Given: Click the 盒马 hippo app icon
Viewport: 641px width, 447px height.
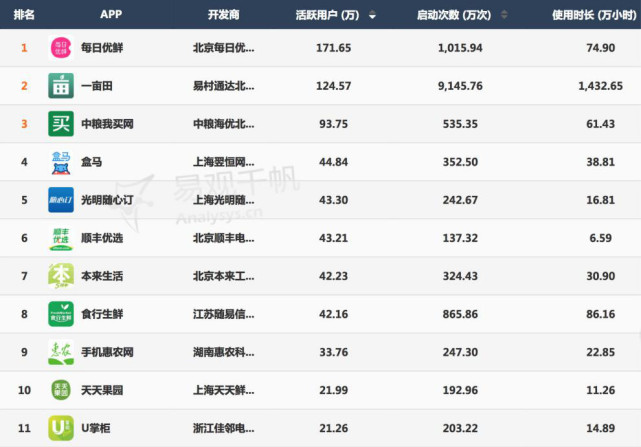Looking at the screenshot, I should 61,162.
